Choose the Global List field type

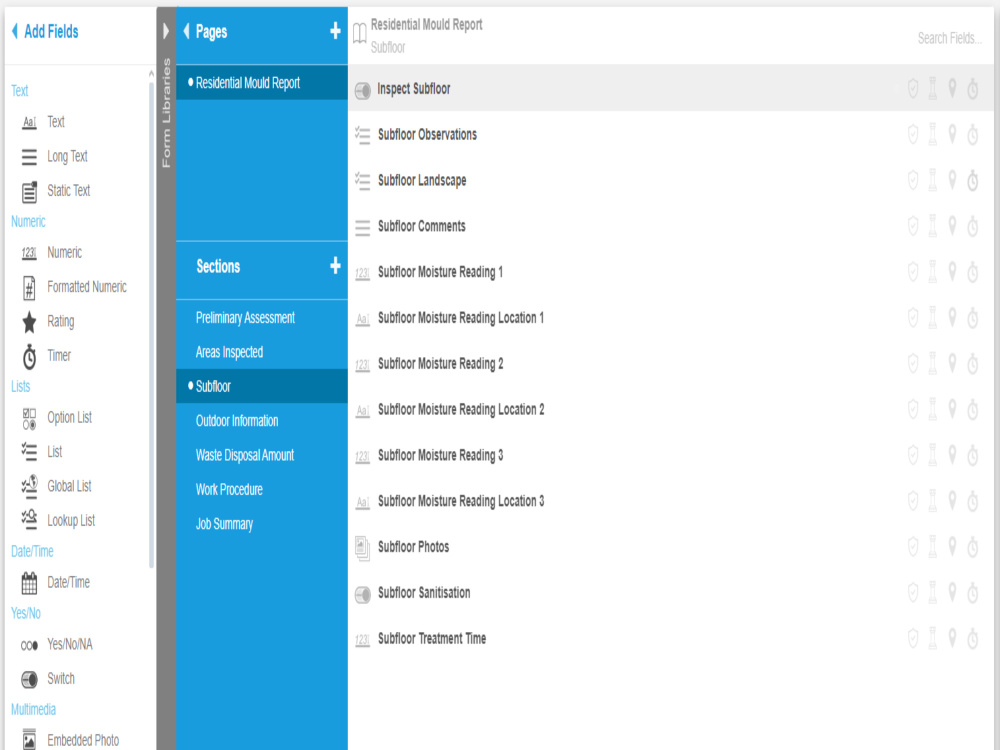click(x=69, y=486)
